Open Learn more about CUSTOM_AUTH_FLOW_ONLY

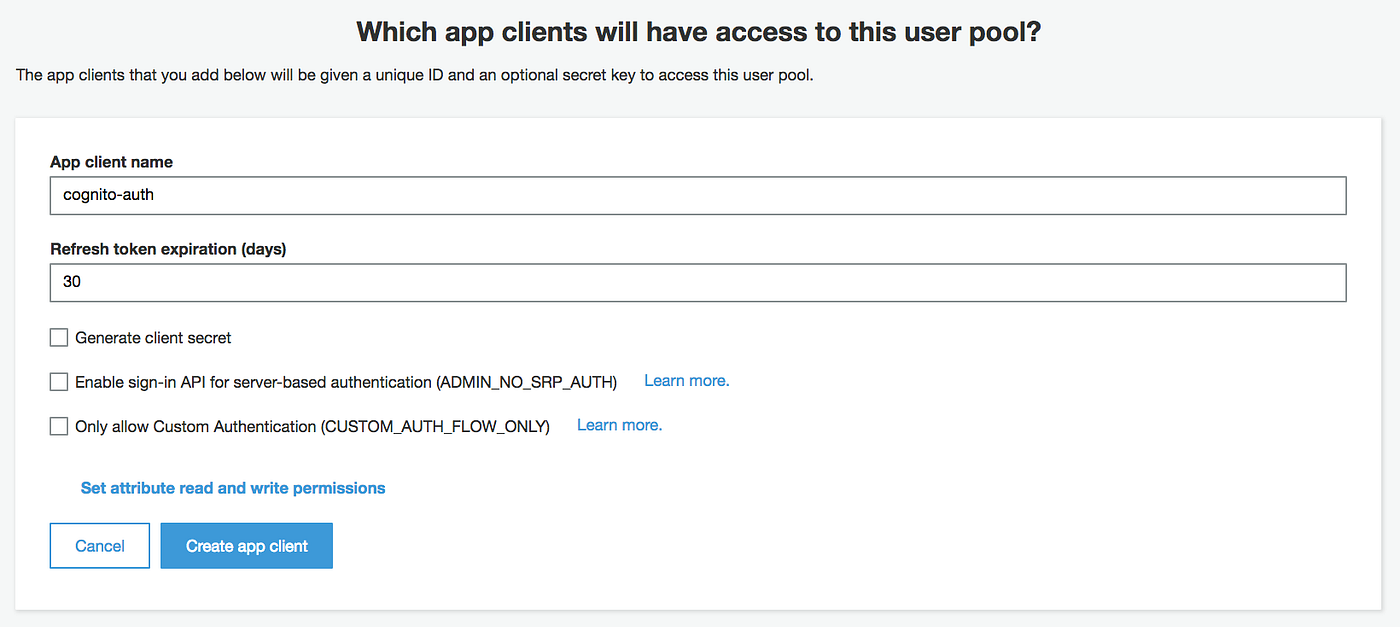(618, 424)
